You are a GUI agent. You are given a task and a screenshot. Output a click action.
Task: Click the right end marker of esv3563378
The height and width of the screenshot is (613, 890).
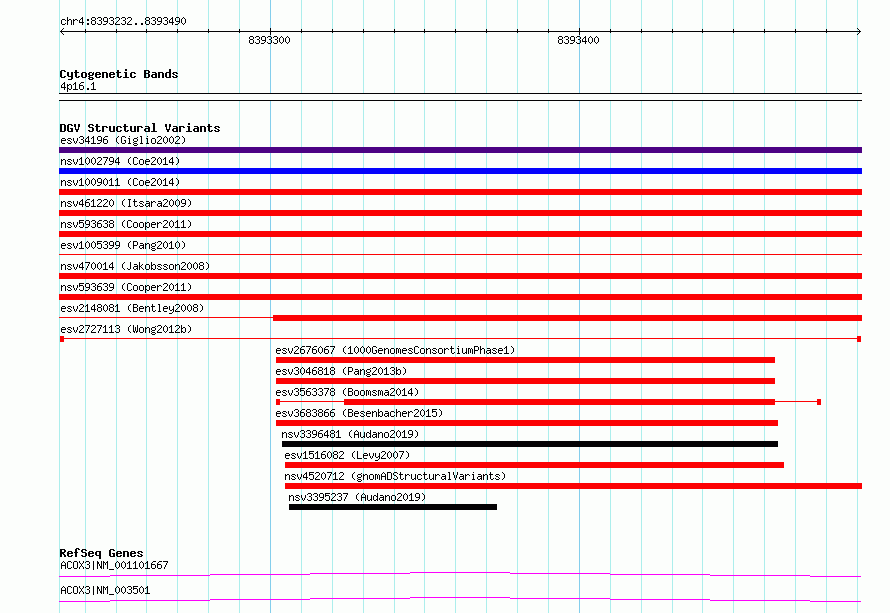(x=819, y=402)
